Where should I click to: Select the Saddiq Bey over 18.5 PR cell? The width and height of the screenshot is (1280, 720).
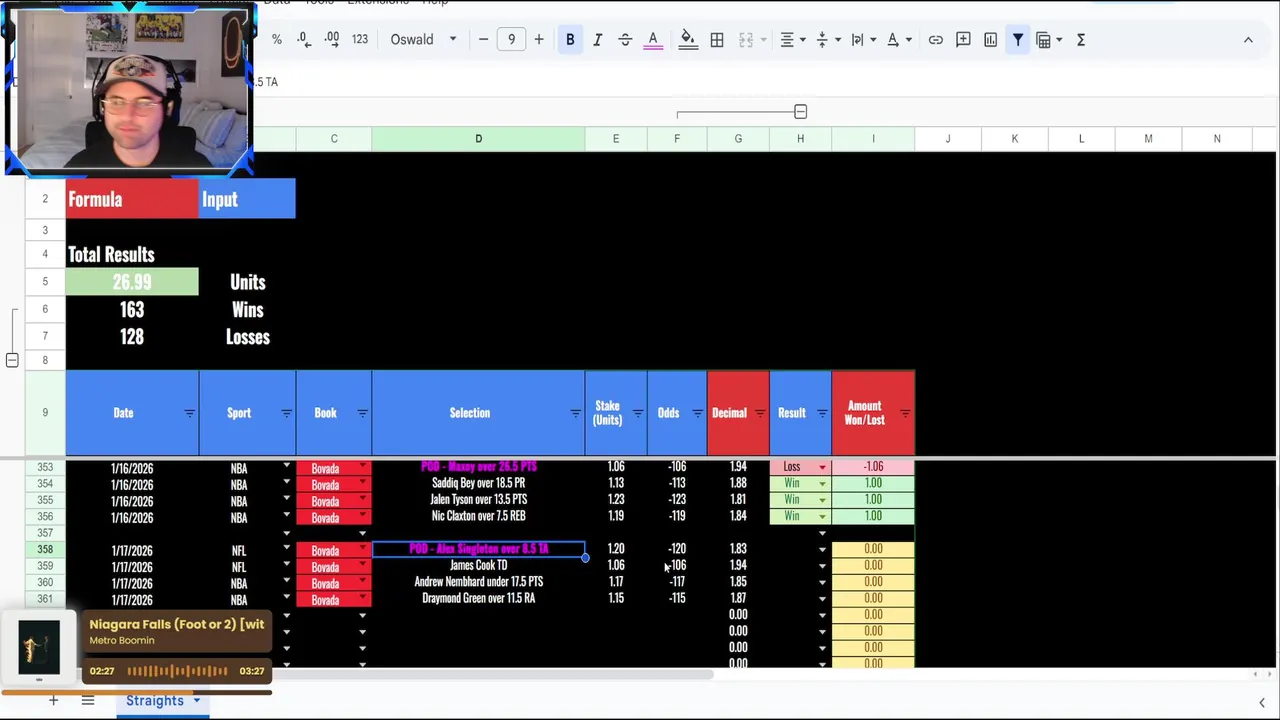478,483
